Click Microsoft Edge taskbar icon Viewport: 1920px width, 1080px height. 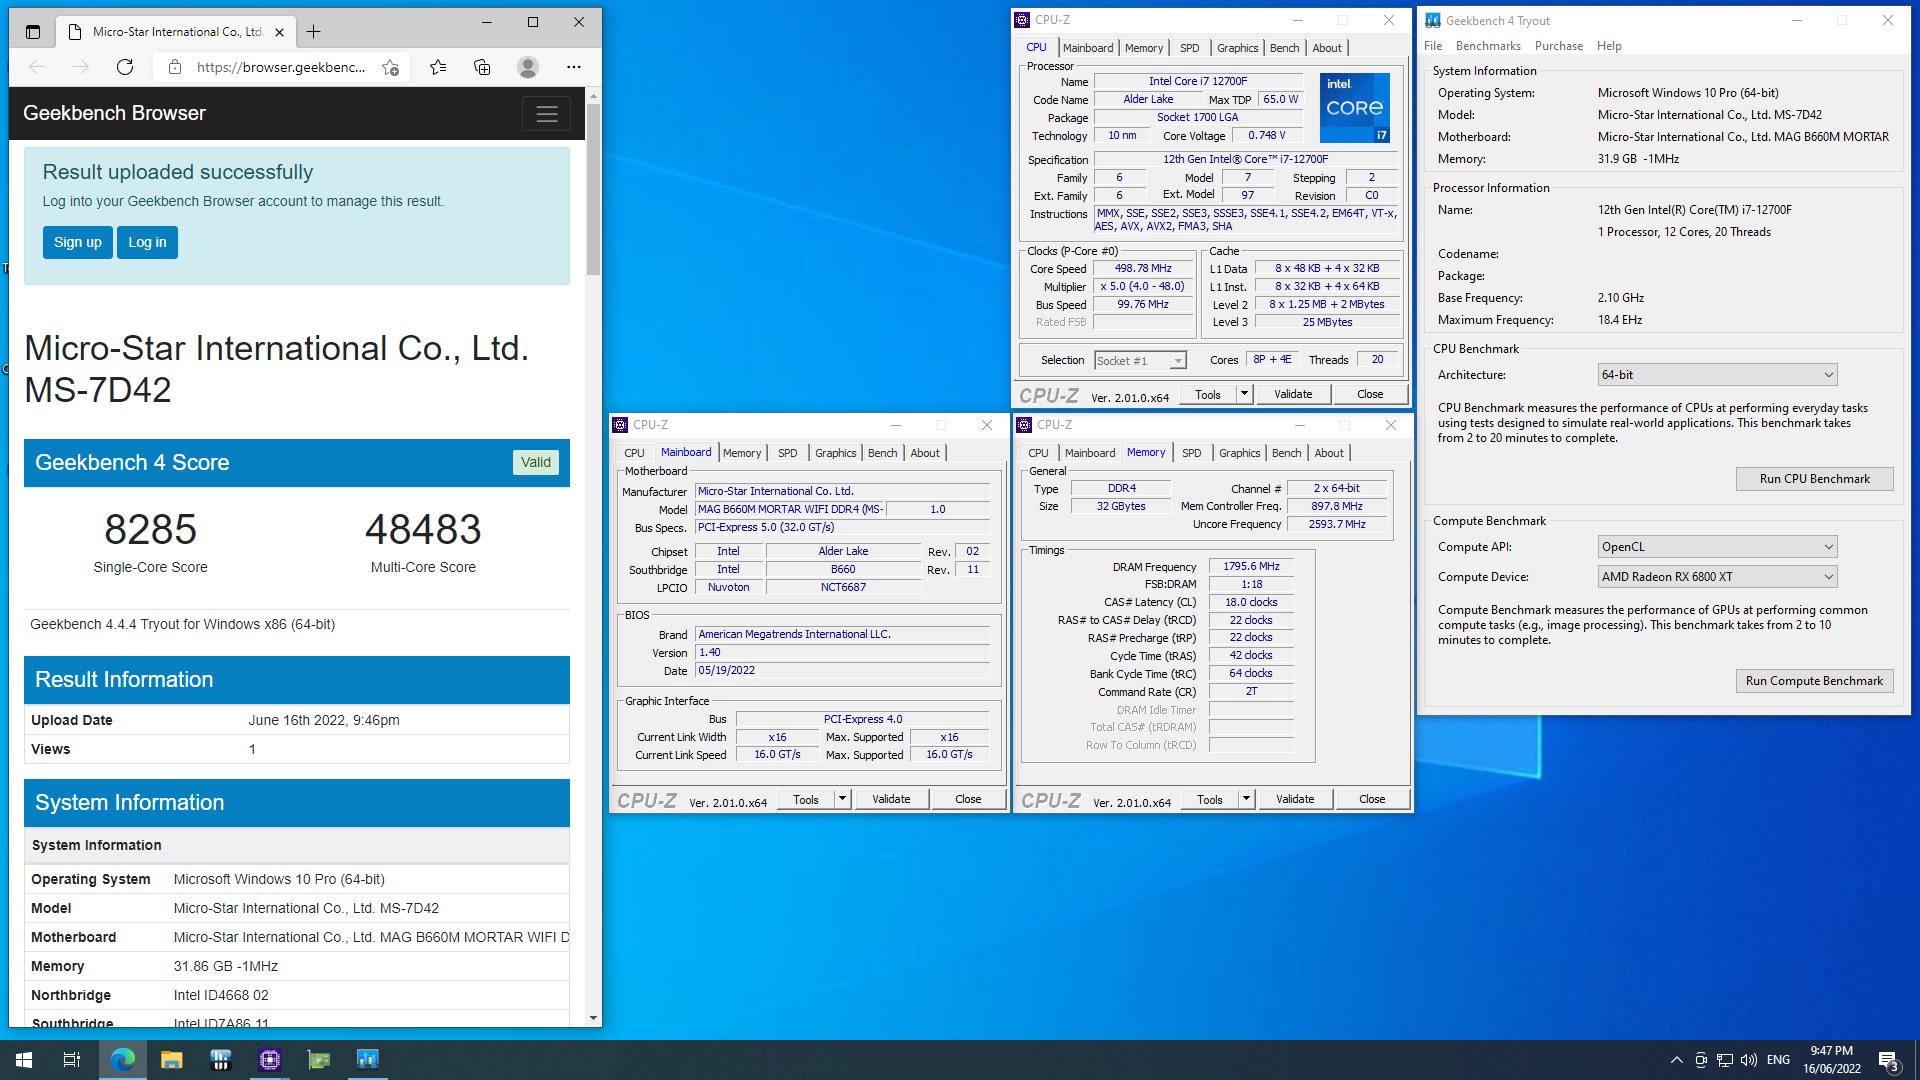[123, 1060]
